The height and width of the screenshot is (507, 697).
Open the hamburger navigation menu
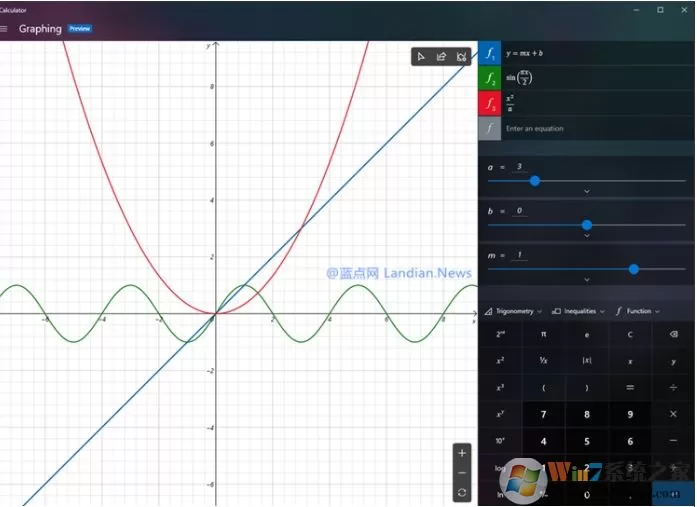pos(4,29)
